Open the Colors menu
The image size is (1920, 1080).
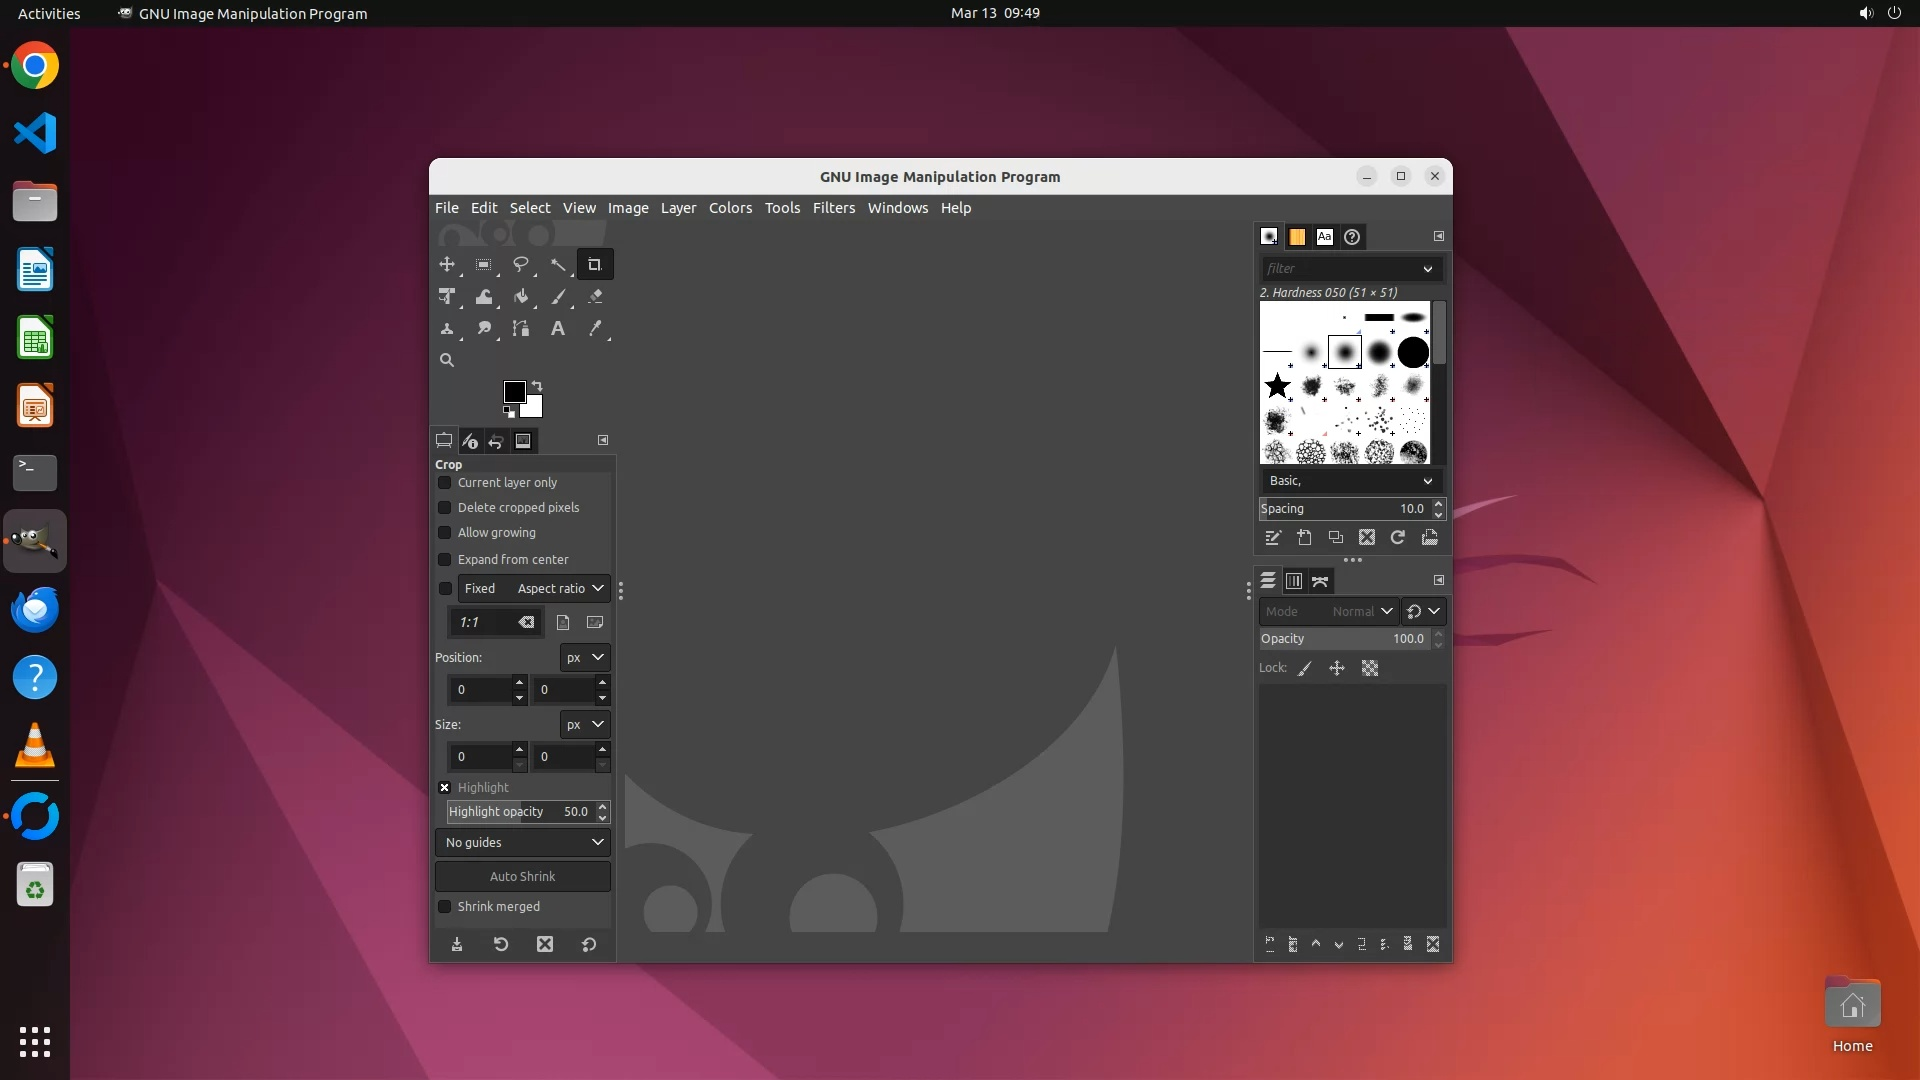coord(730,208)
